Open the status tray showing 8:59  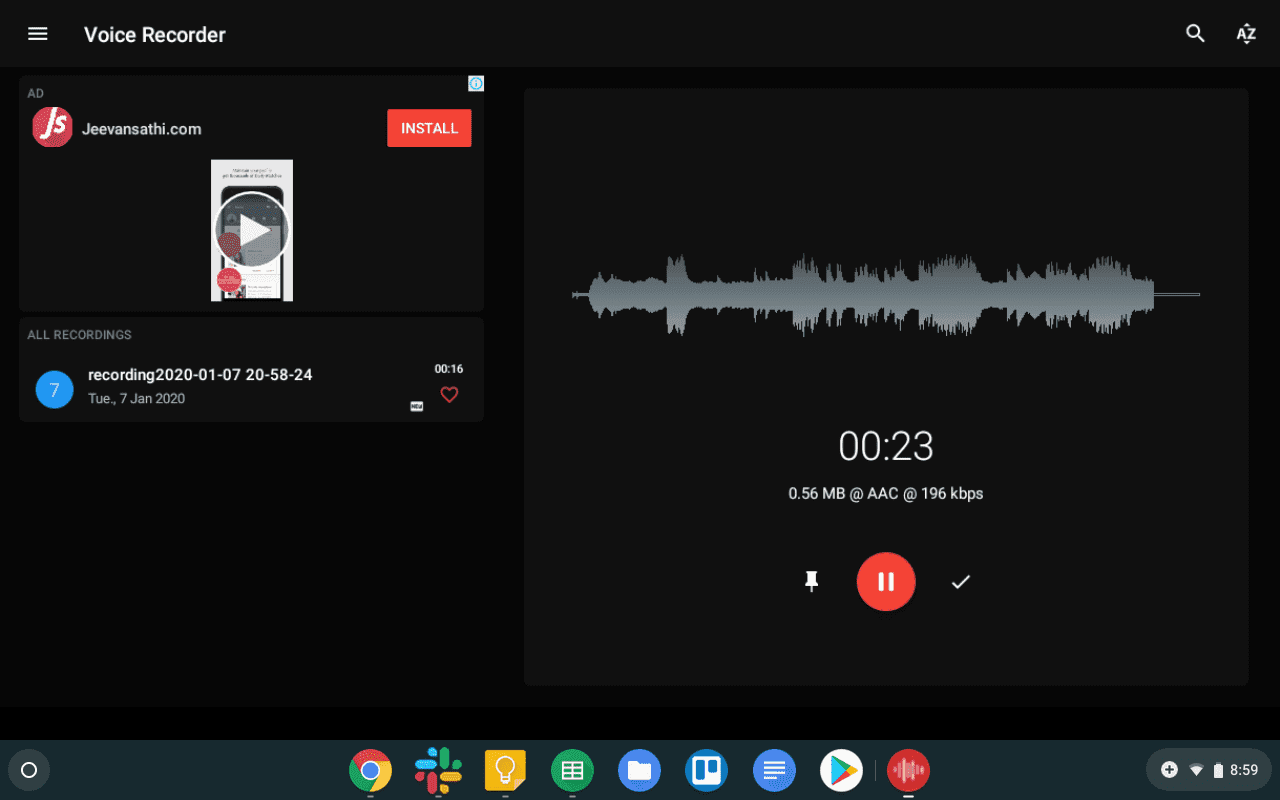(1208, 769)
